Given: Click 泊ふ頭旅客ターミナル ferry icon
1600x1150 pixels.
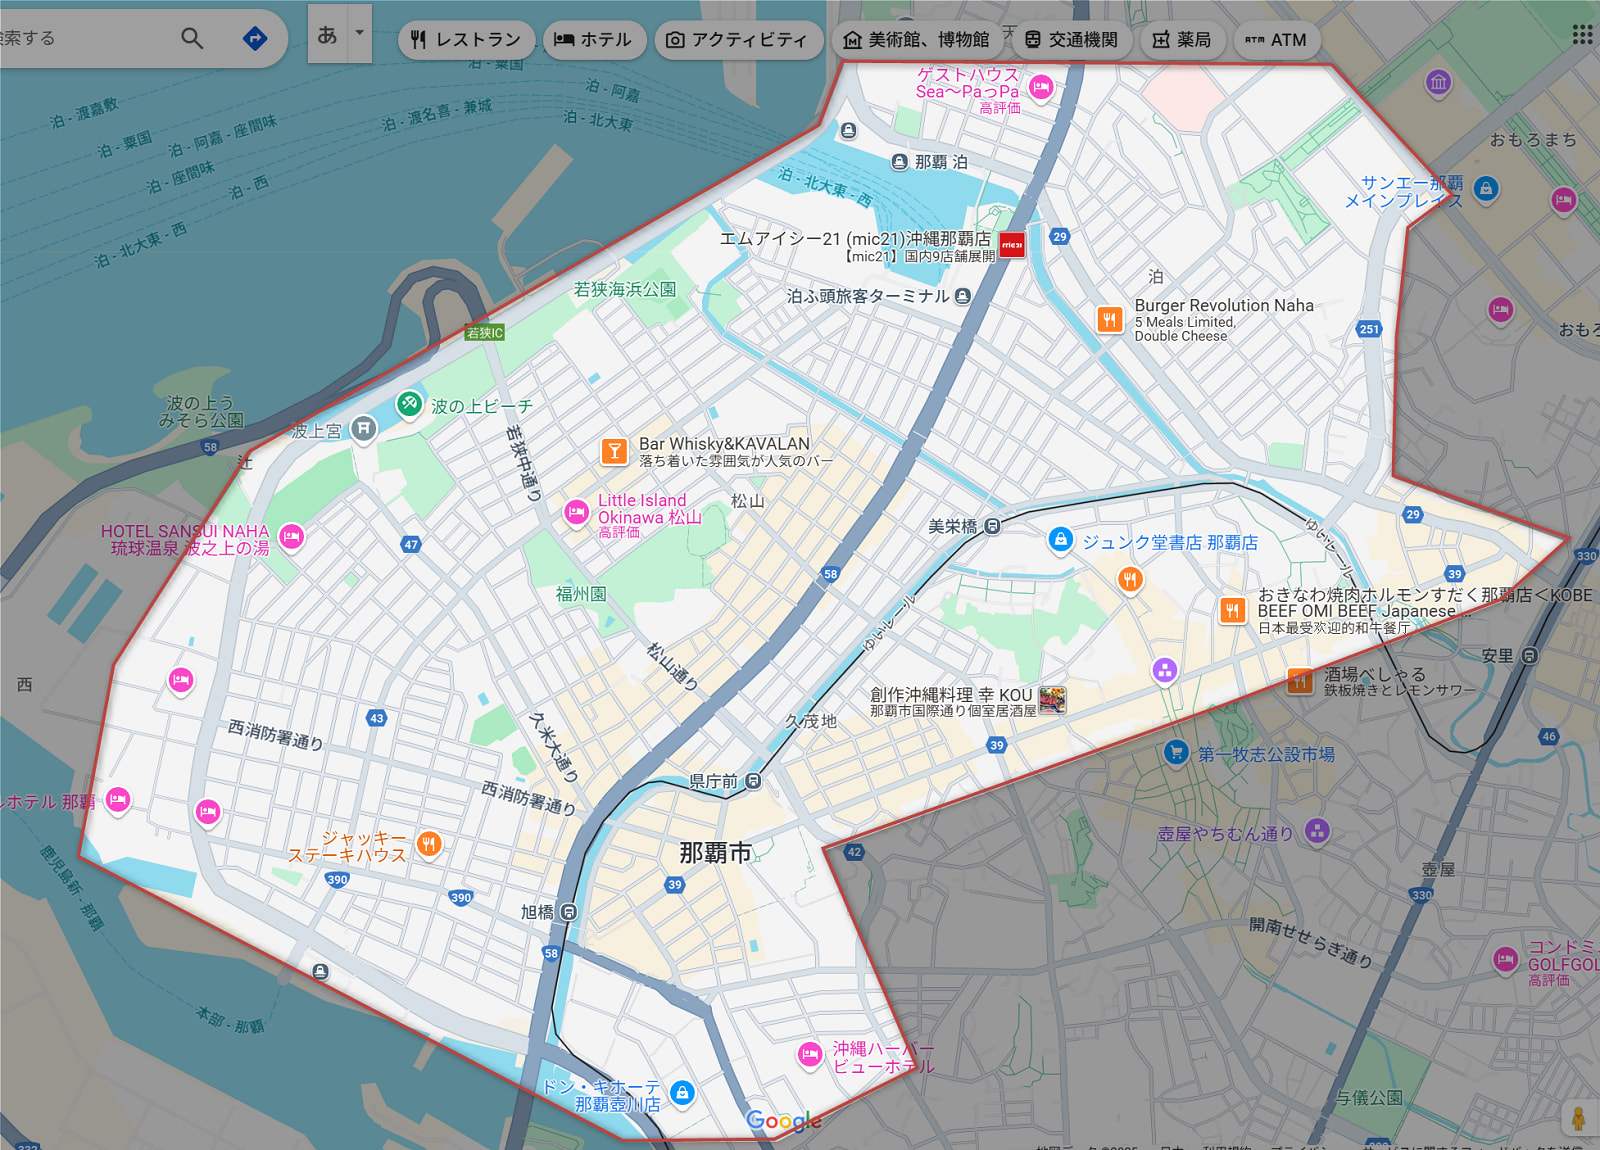Looking at the screenshot, I should tap(962, 296).
